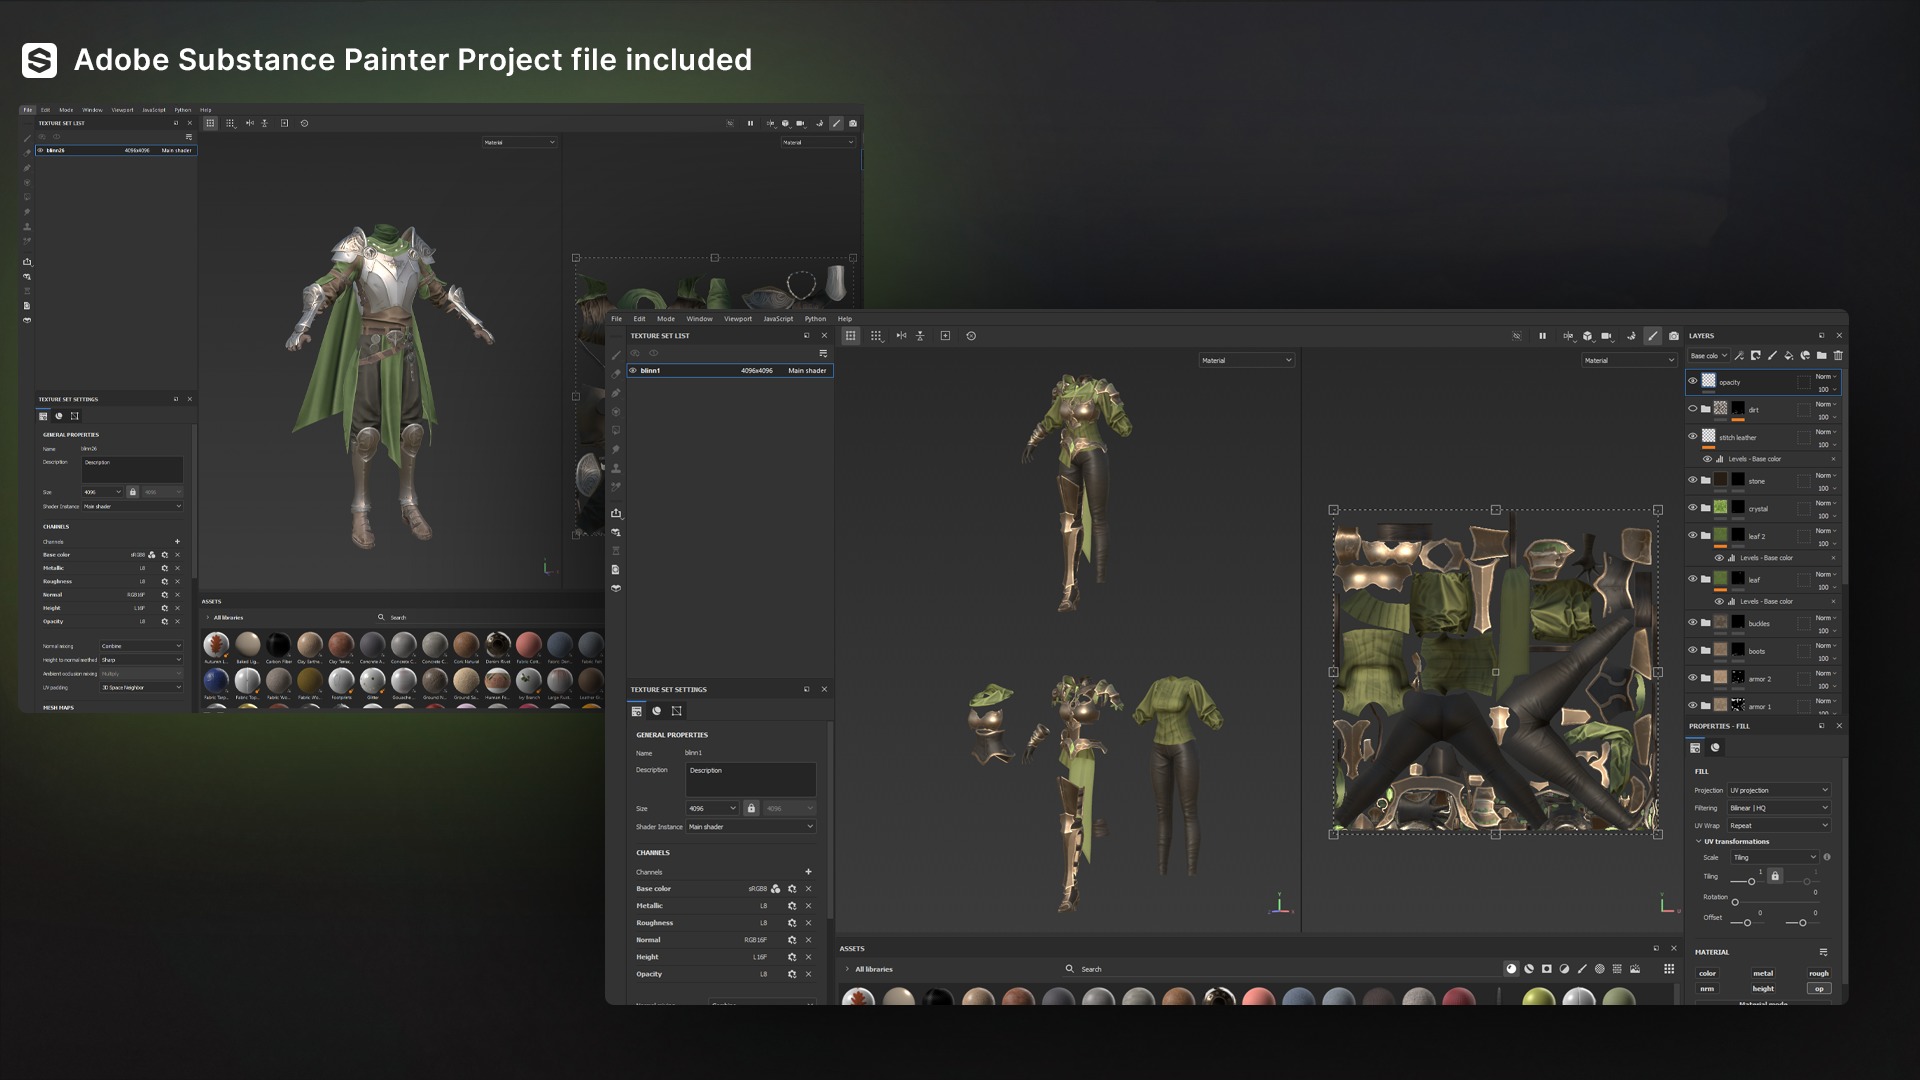Open File menu in front window

point(616,319)
